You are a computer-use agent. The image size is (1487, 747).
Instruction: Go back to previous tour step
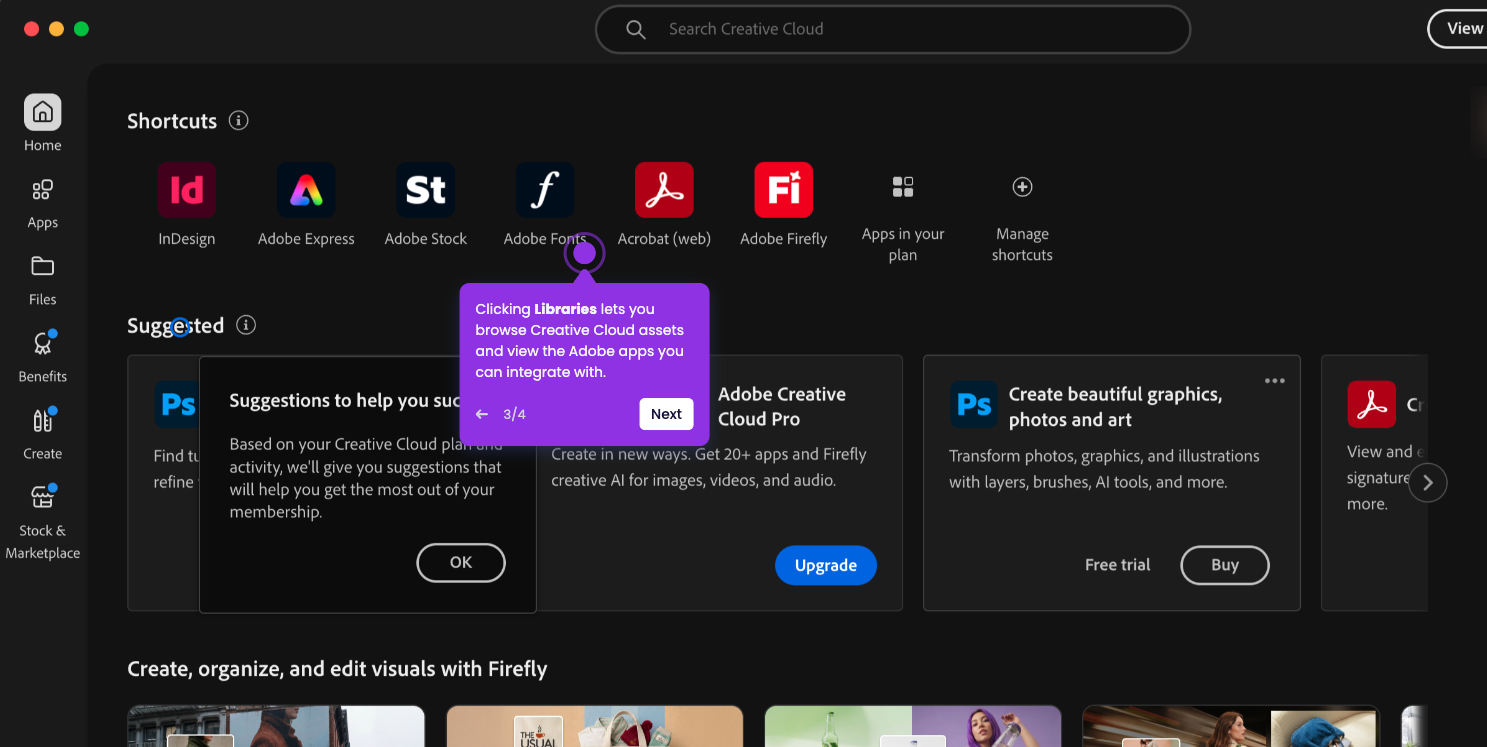pyautogui.click(x=482, y=414)
